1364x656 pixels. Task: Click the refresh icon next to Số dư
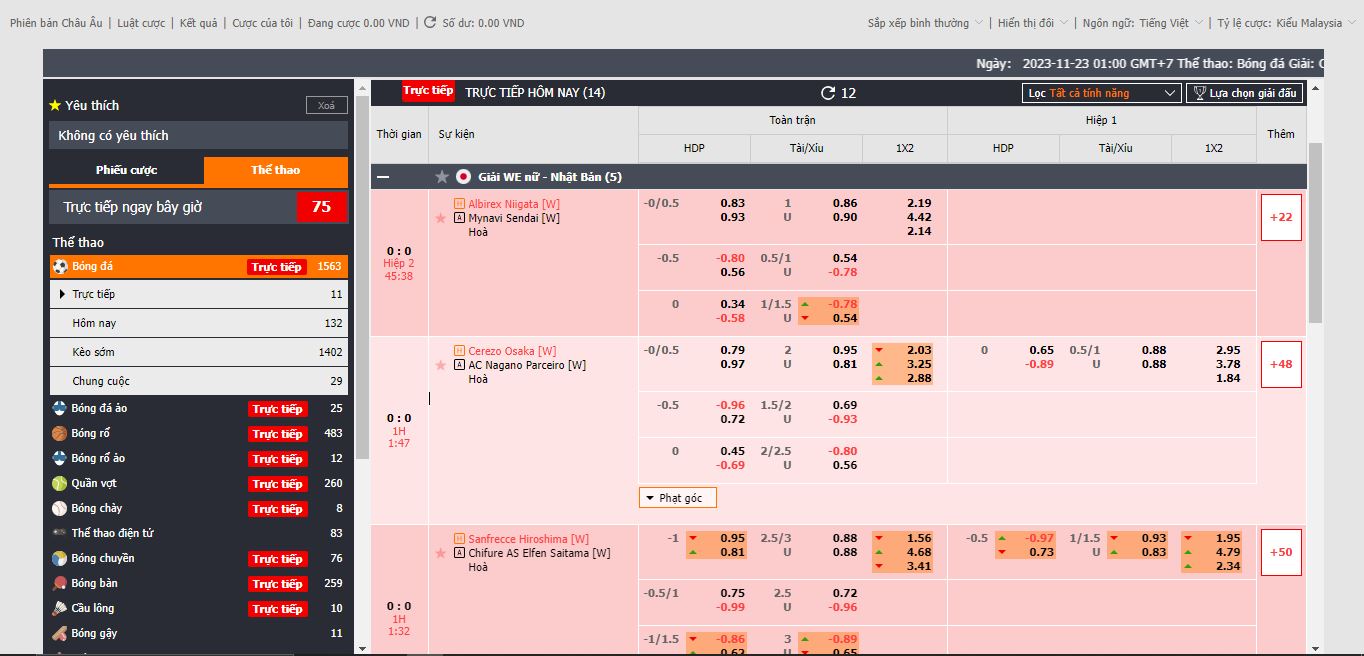430,22
